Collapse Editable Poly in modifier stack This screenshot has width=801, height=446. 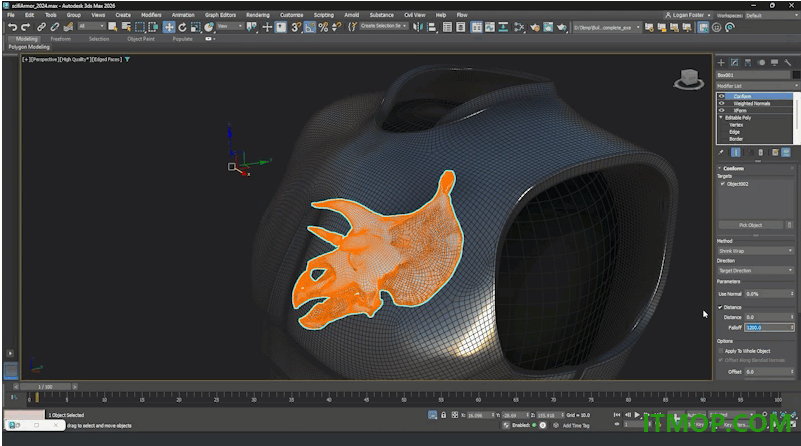[x=721, y=118]
